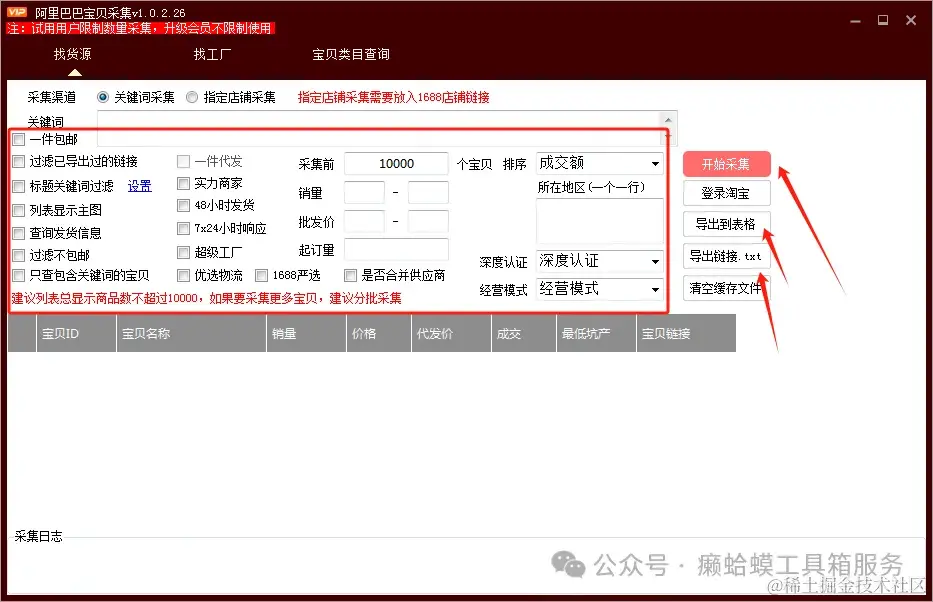Check the 实力商家 supplier filter

[183, 183]
